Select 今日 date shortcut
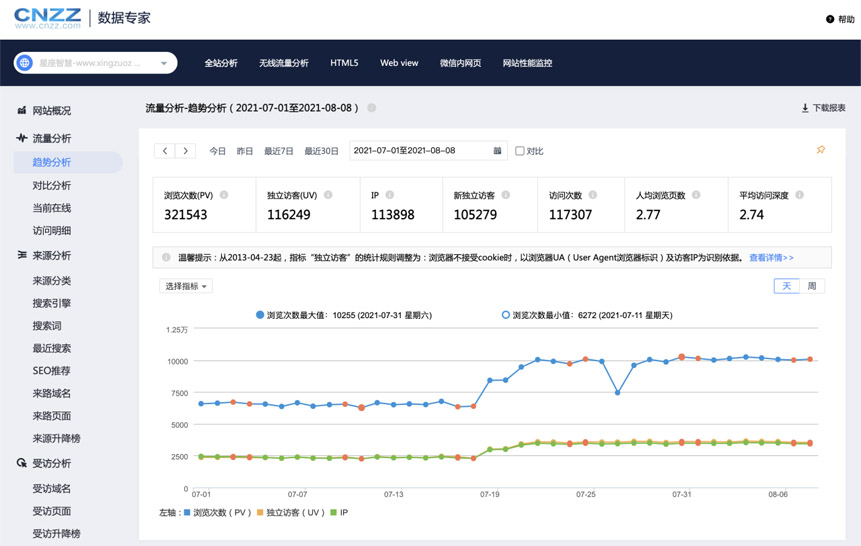This screenshot has width=861, height=546. coord(217,151)
